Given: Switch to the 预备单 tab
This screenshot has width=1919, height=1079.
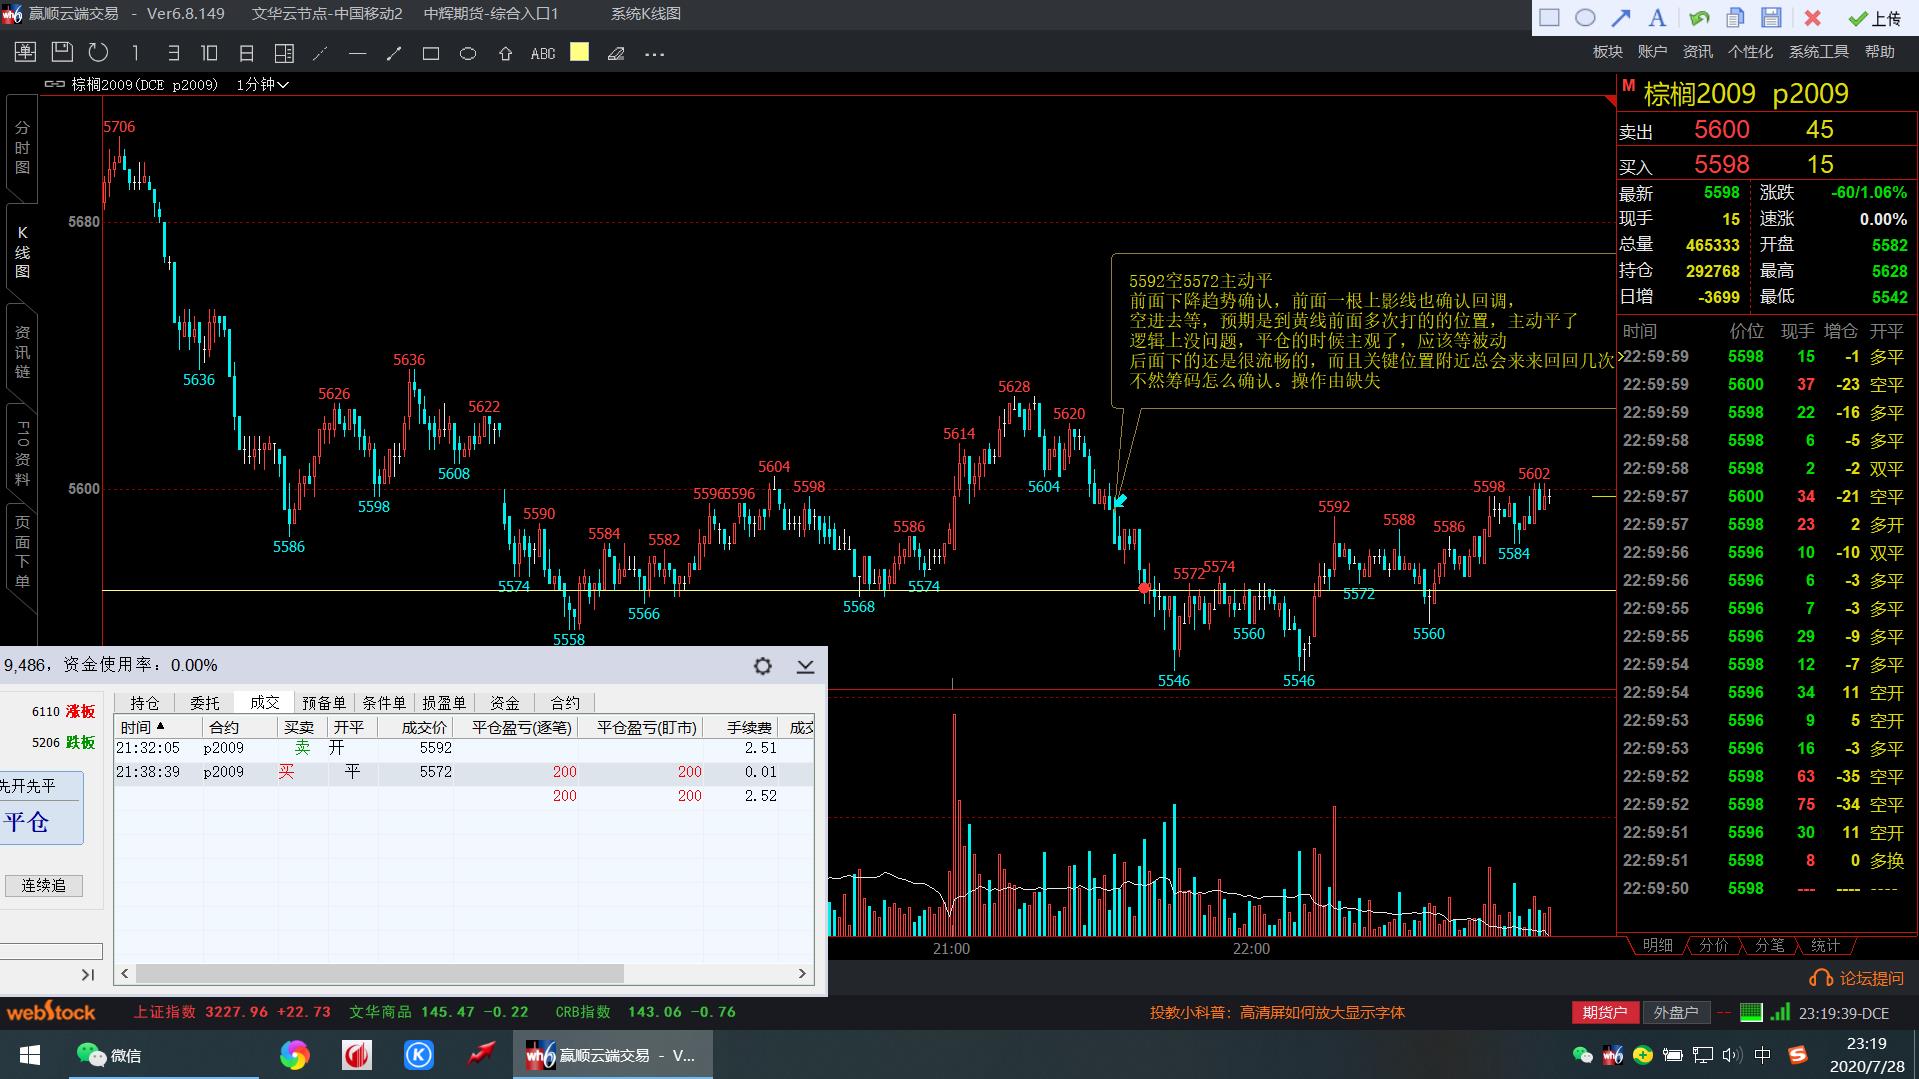Looking at the screenshot, I should (324, 703).
